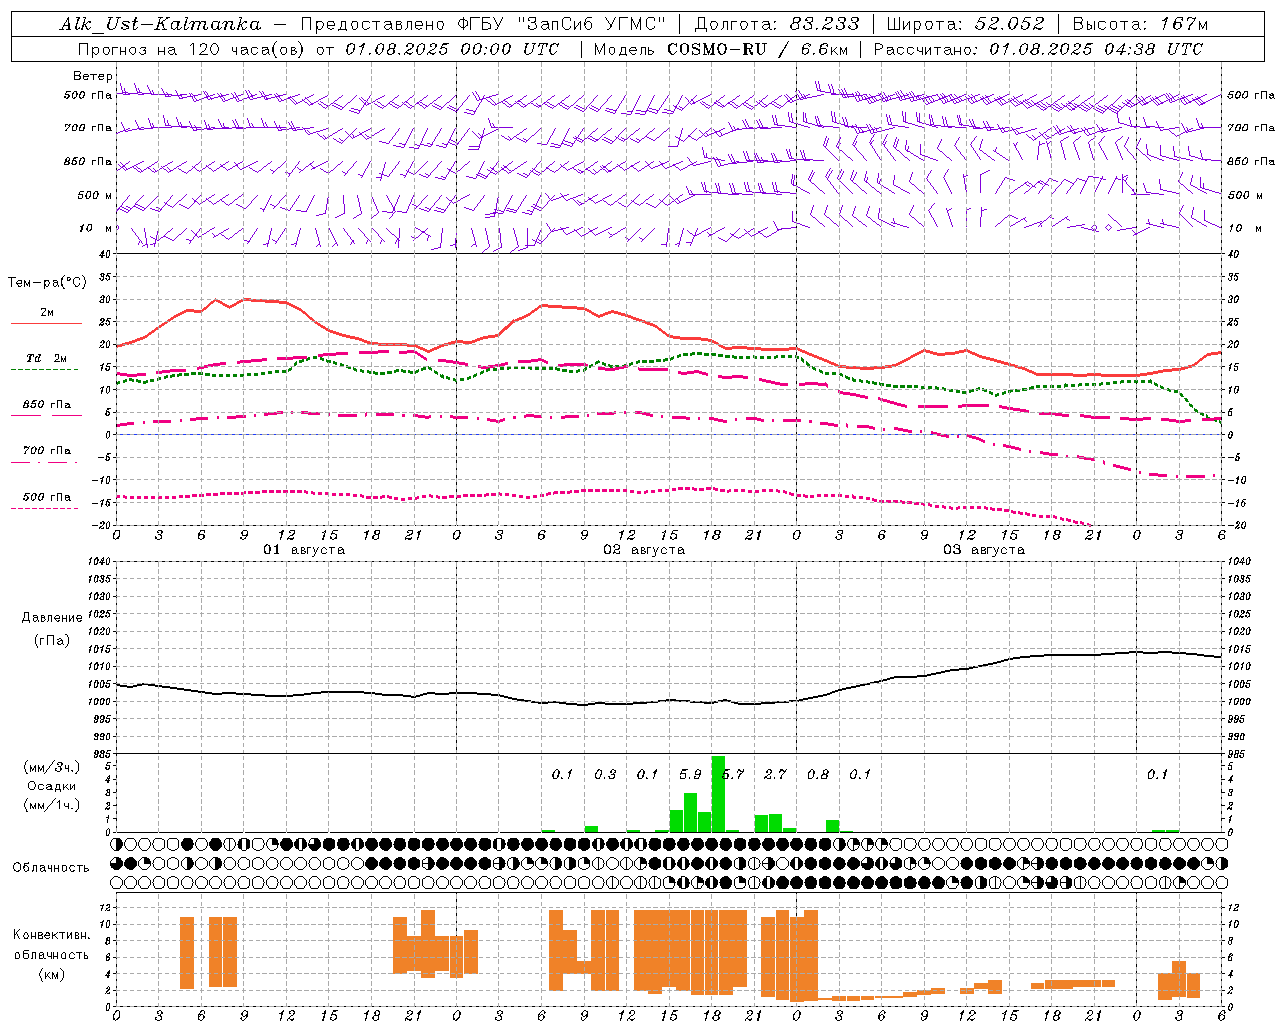
Task: Select the "700 гПа" temperature legend label
Action: click(x=47, y=451)
